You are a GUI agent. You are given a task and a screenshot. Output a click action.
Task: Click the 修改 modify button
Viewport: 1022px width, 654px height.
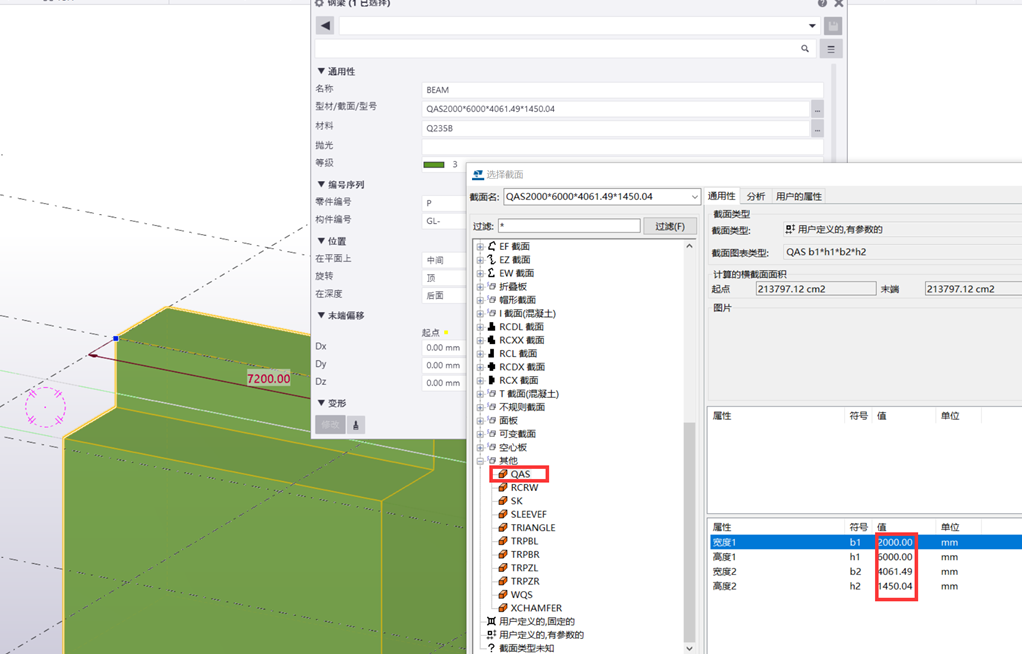click(x=330, y=425)
